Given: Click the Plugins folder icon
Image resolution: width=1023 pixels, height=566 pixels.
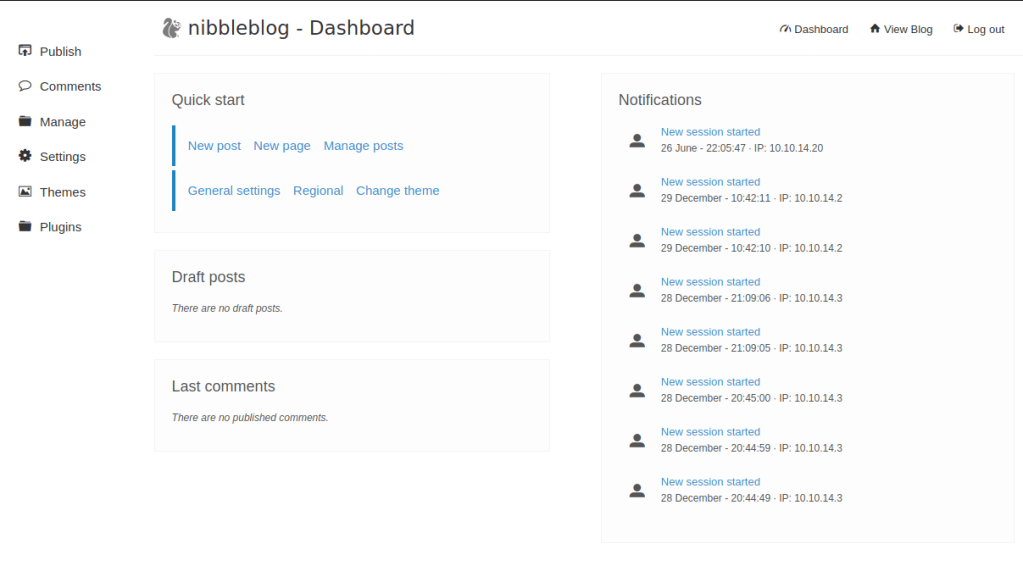Looking at the screenshot, I should click(x=25, y=227).
